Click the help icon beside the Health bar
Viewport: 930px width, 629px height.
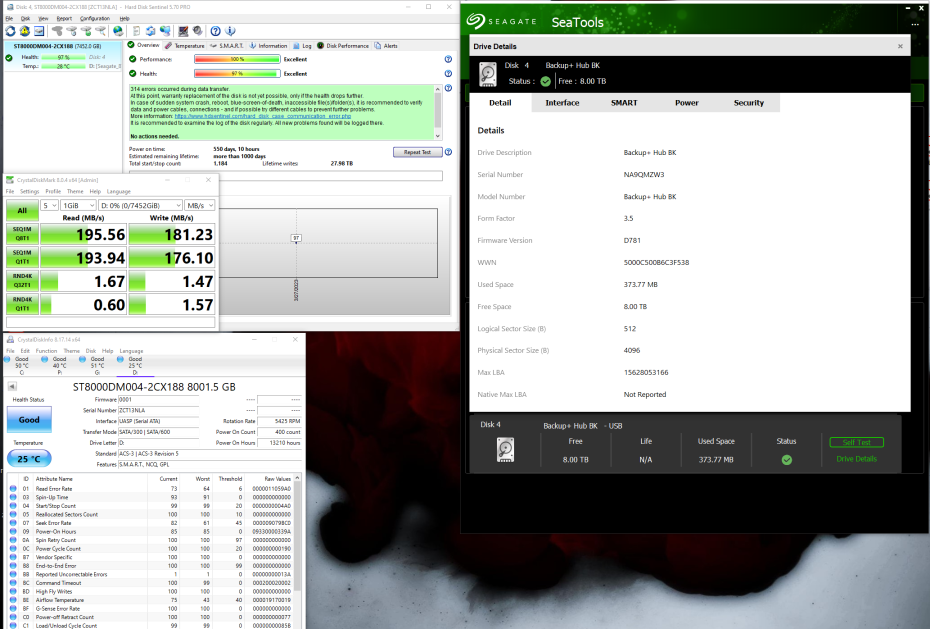click(448, 74)
